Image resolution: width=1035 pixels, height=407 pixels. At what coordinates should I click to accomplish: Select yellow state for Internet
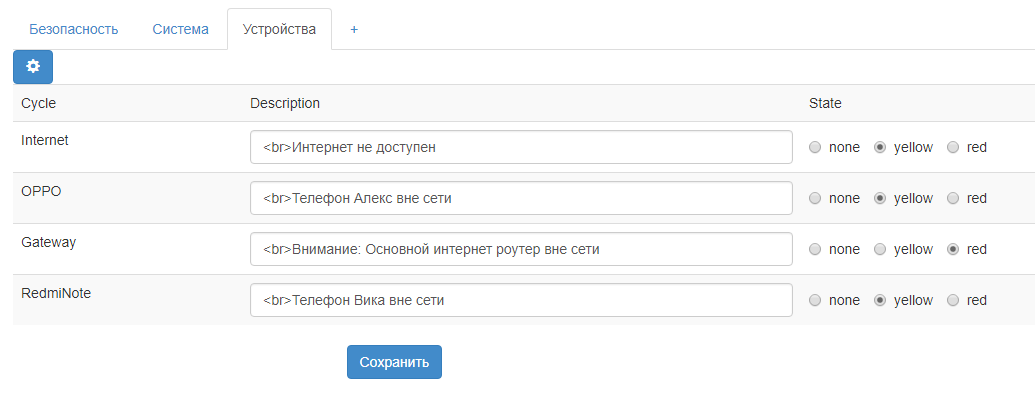point(880,148)
